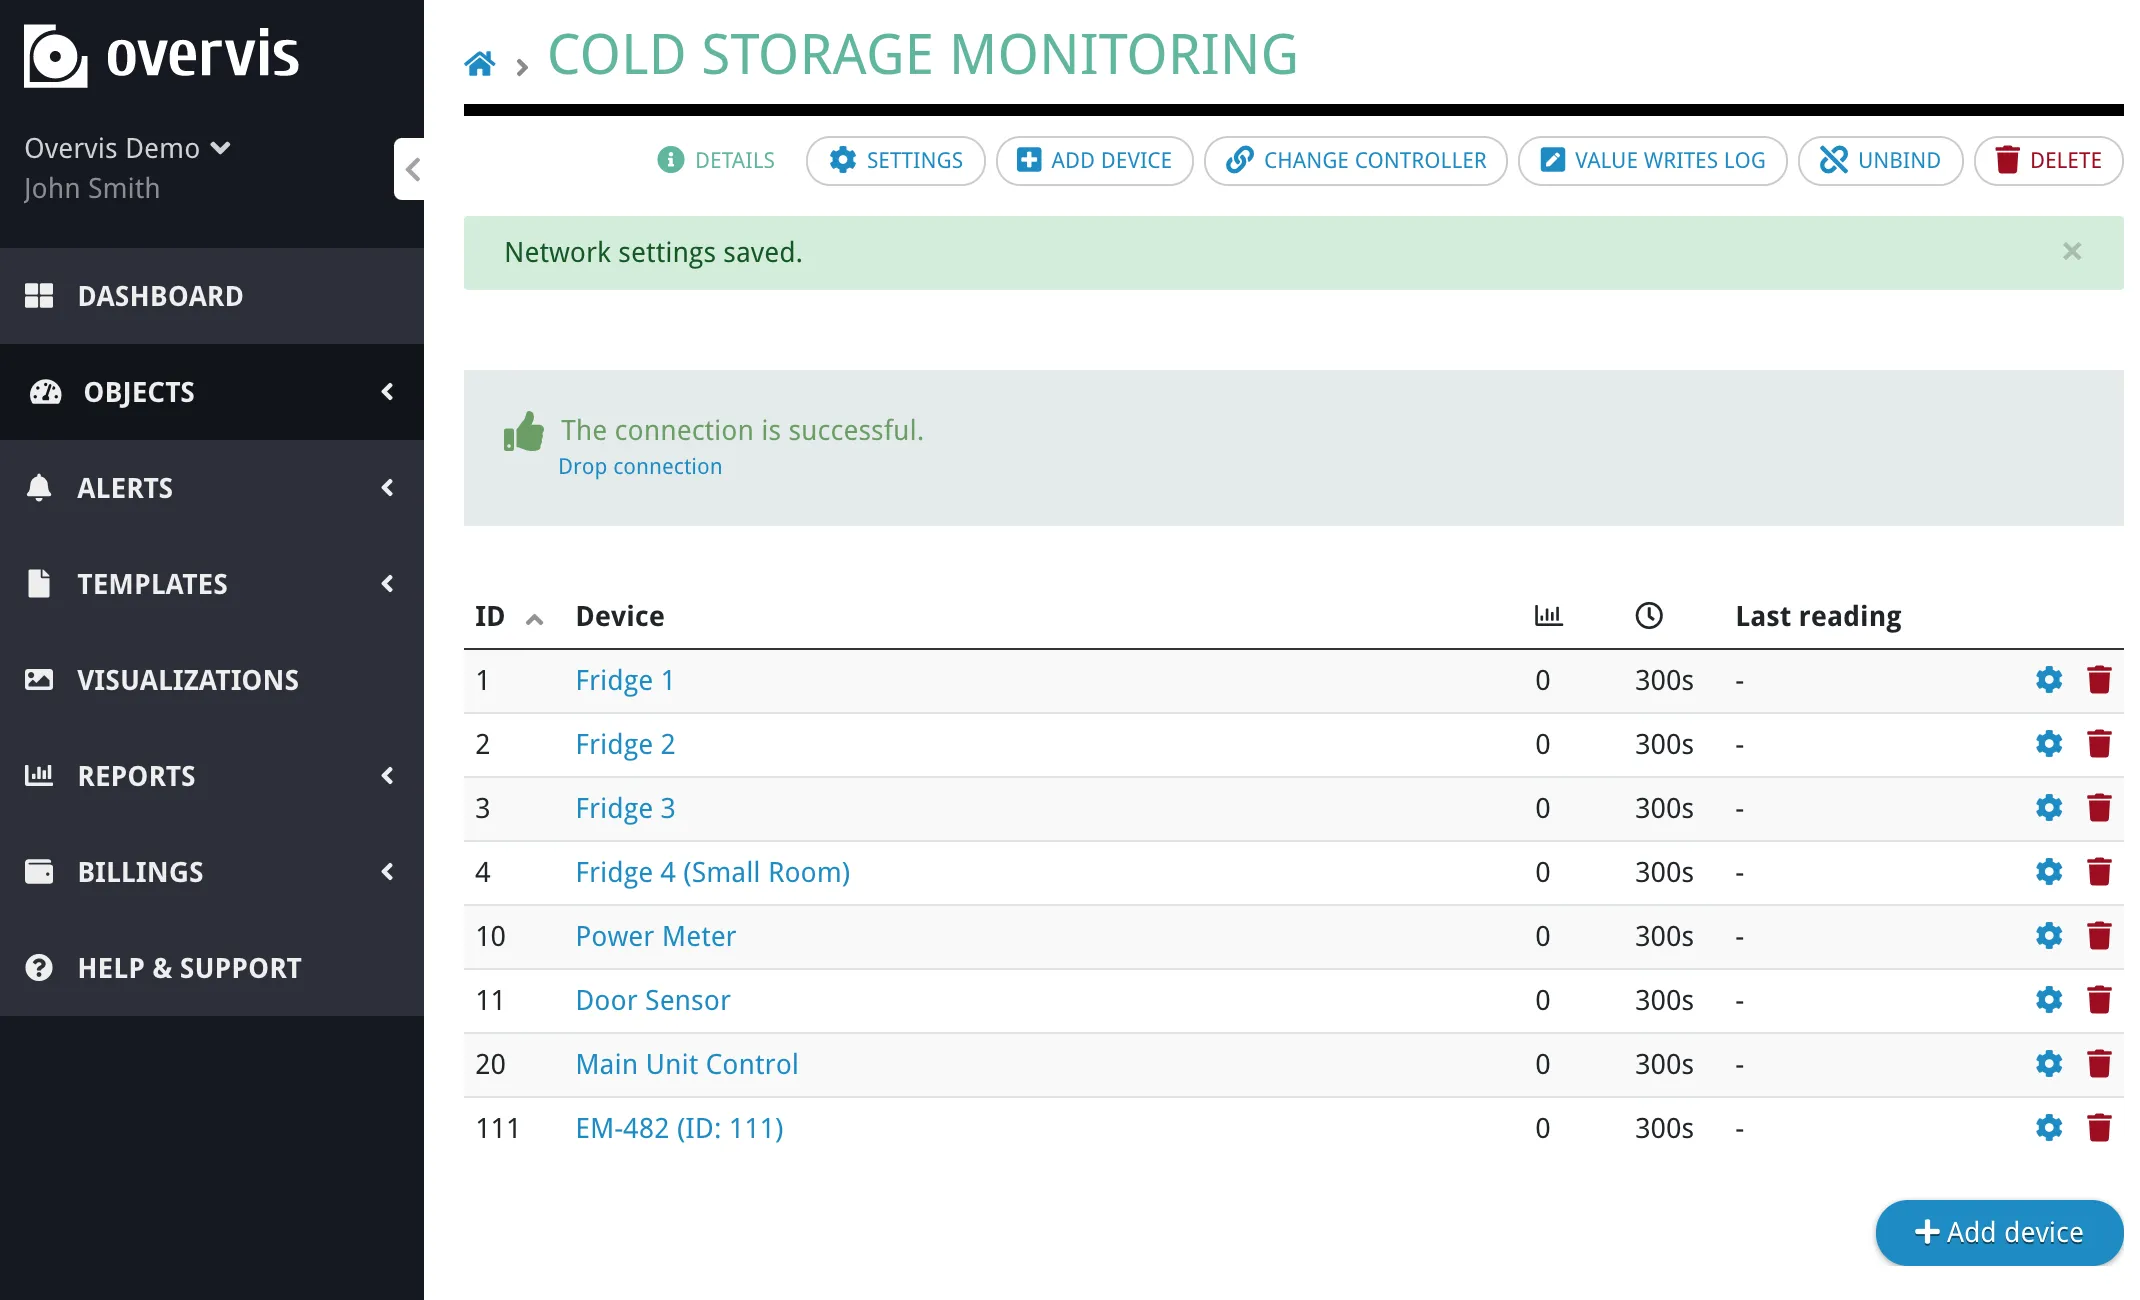This screenshot has width=2140, height=1300.
Task: Open the Fridge 3 device link
Action: click(626, 808)
